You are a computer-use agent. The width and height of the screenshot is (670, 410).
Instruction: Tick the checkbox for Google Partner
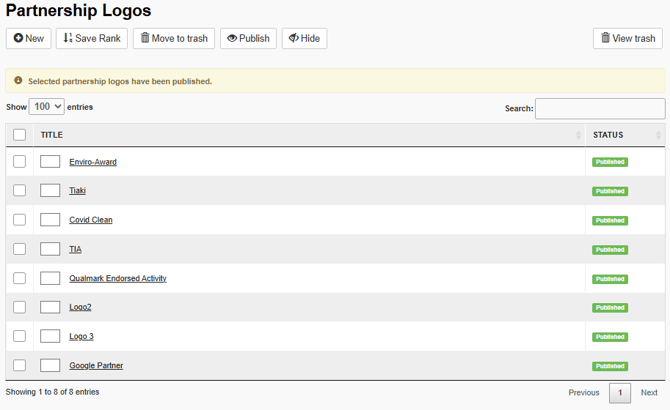[19, 365]
